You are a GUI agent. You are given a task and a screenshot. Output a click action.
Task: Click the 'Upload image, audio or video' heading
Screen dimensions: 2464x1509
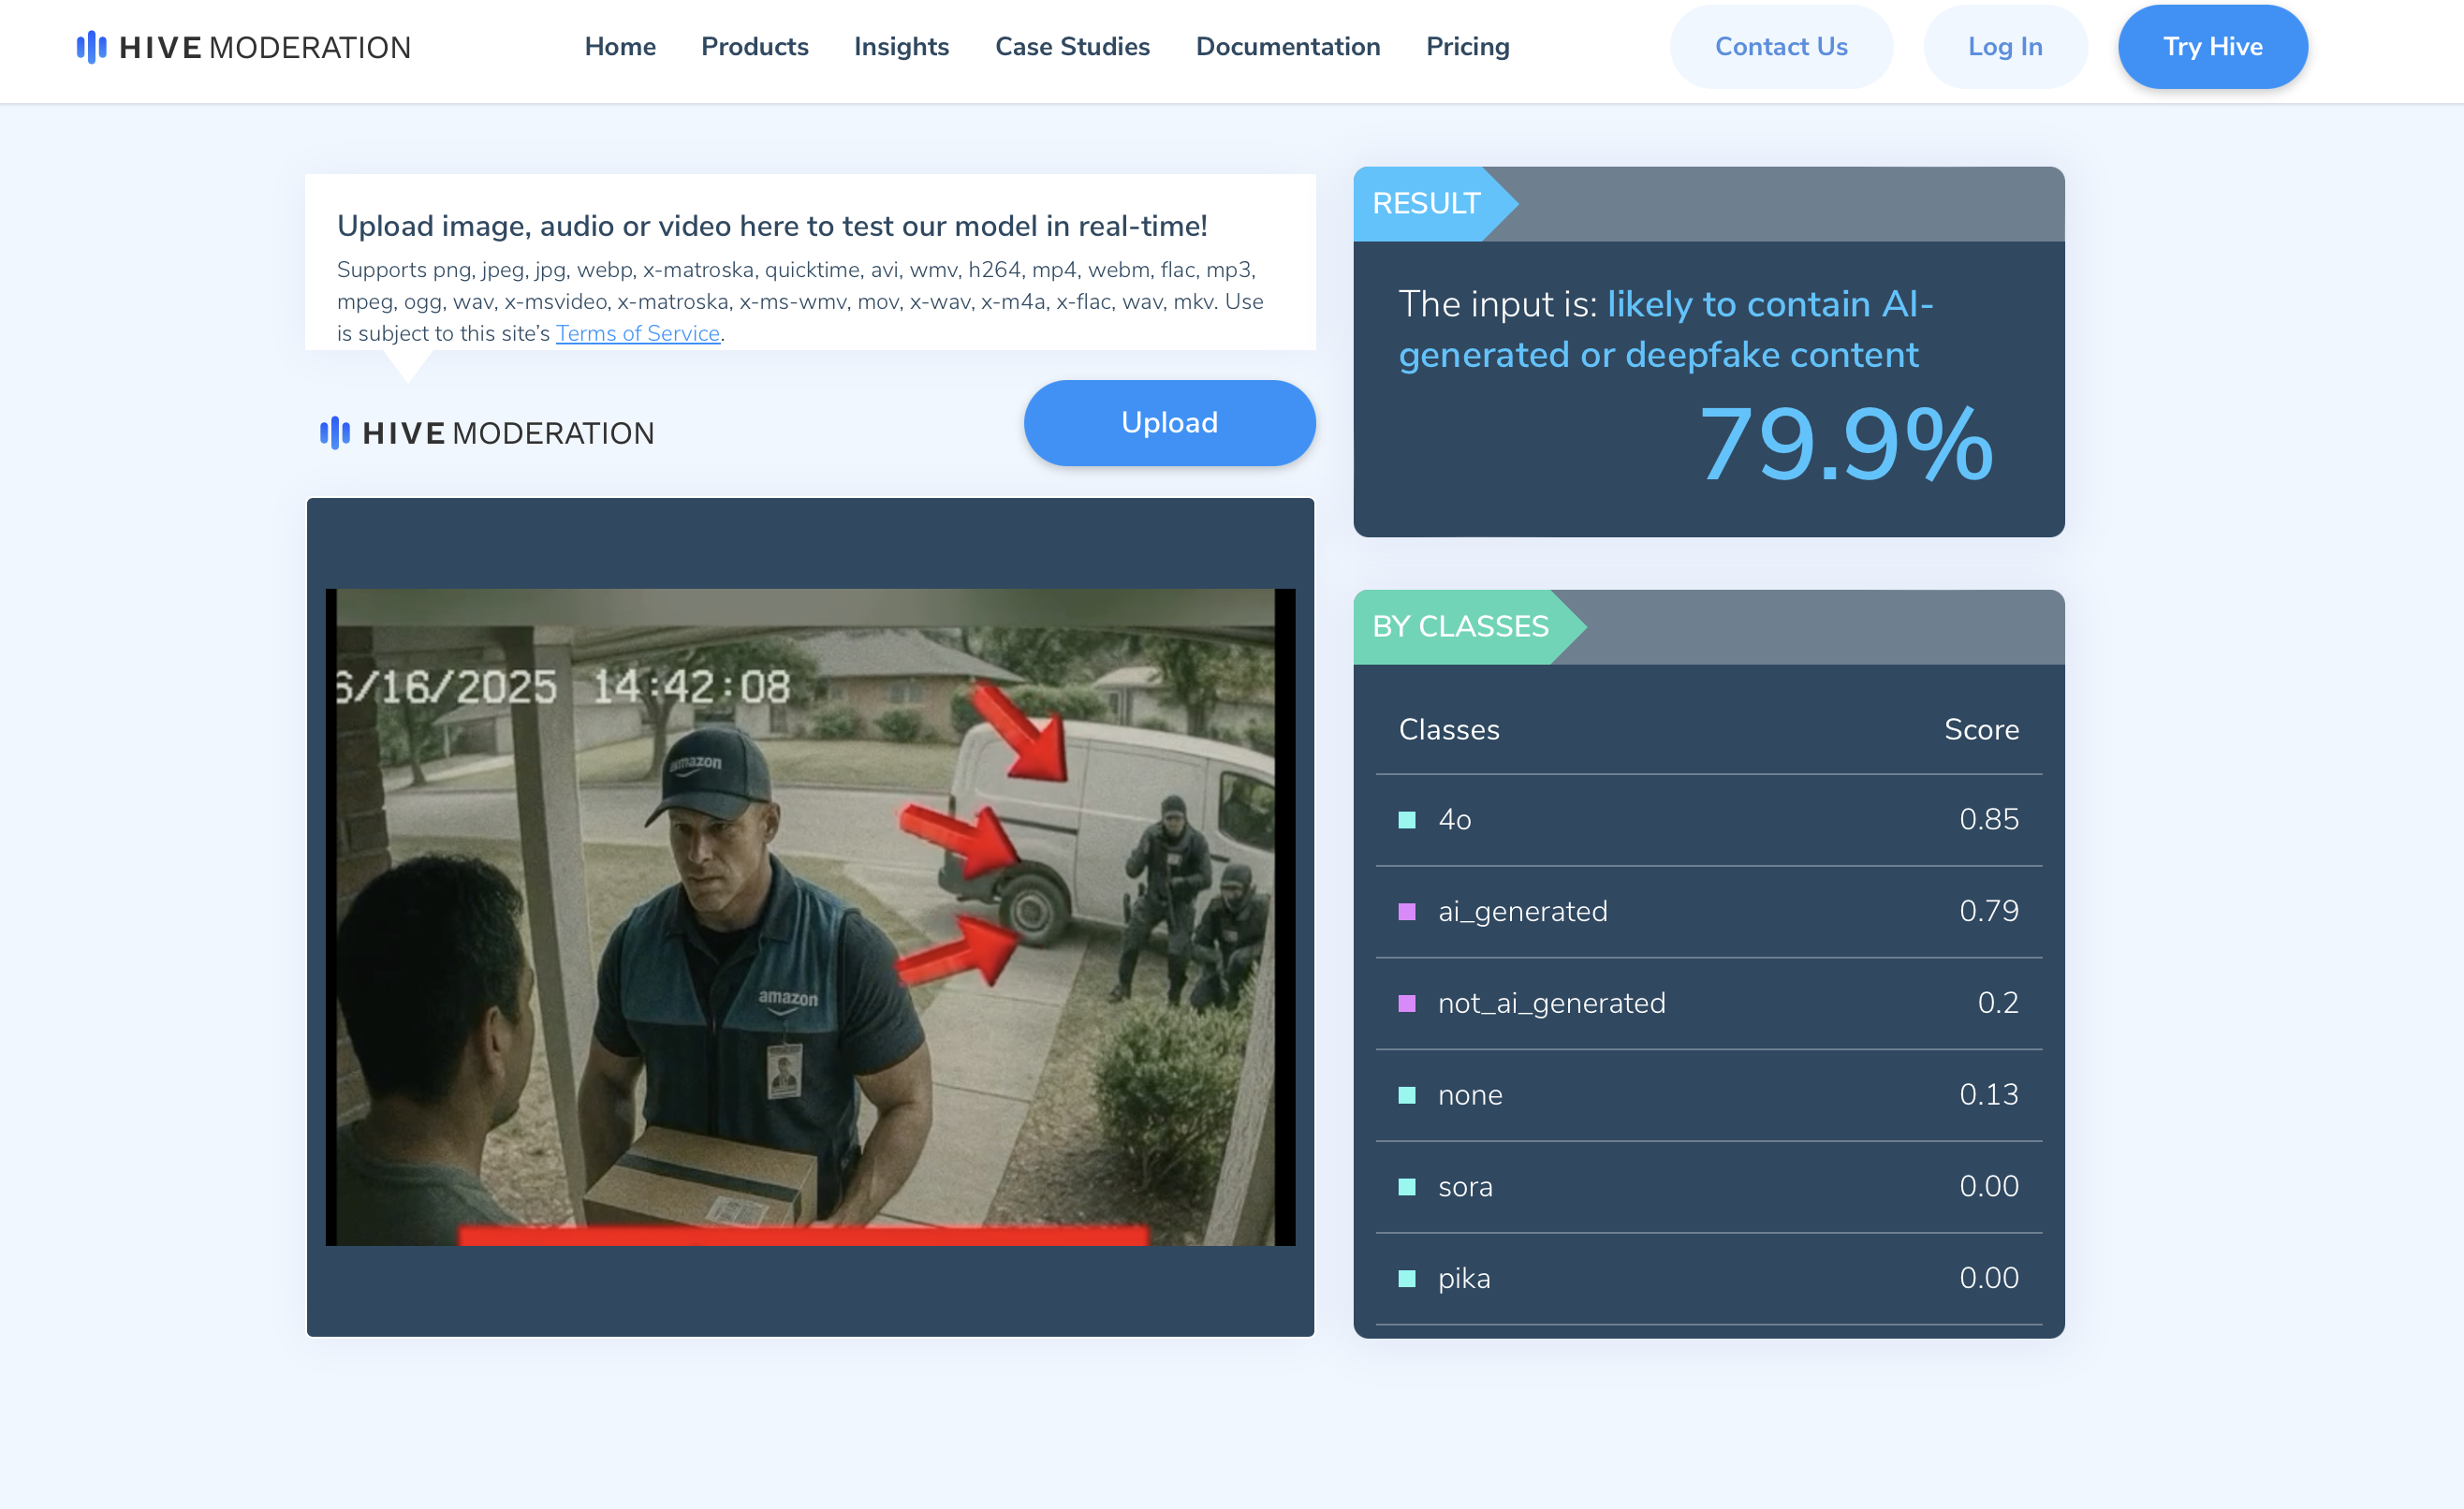[772, 226]
